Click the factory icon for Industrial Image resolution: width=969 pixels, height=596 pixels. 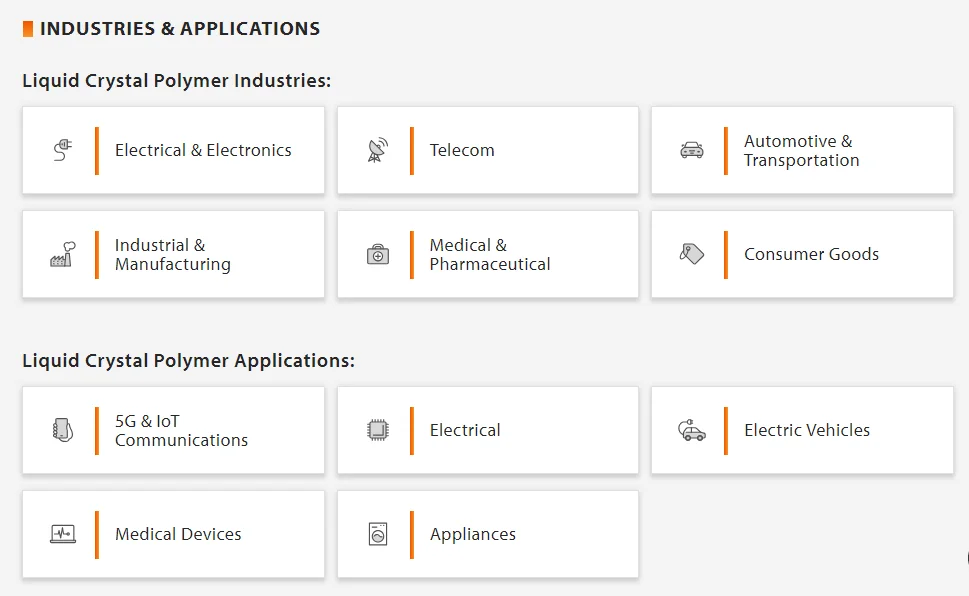63,254
